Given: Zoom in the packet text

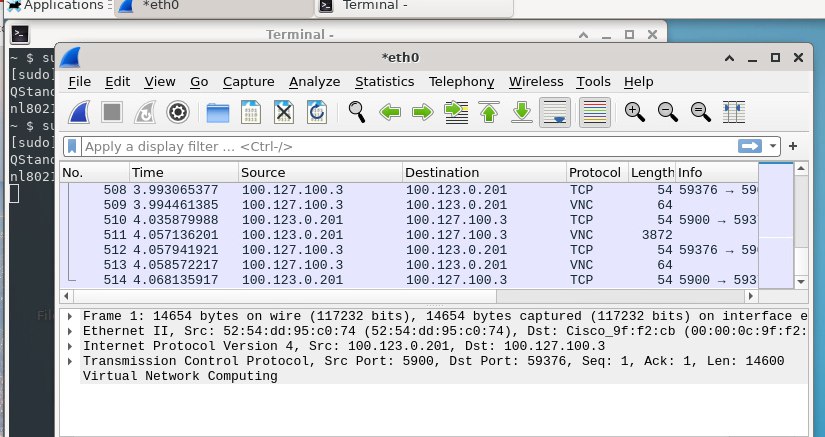Looking at the screenshot, I should point(635,112).
